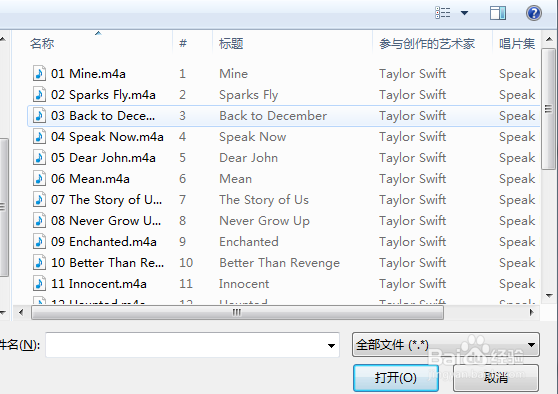Click the 取消 cancel button

click(496, 378)
